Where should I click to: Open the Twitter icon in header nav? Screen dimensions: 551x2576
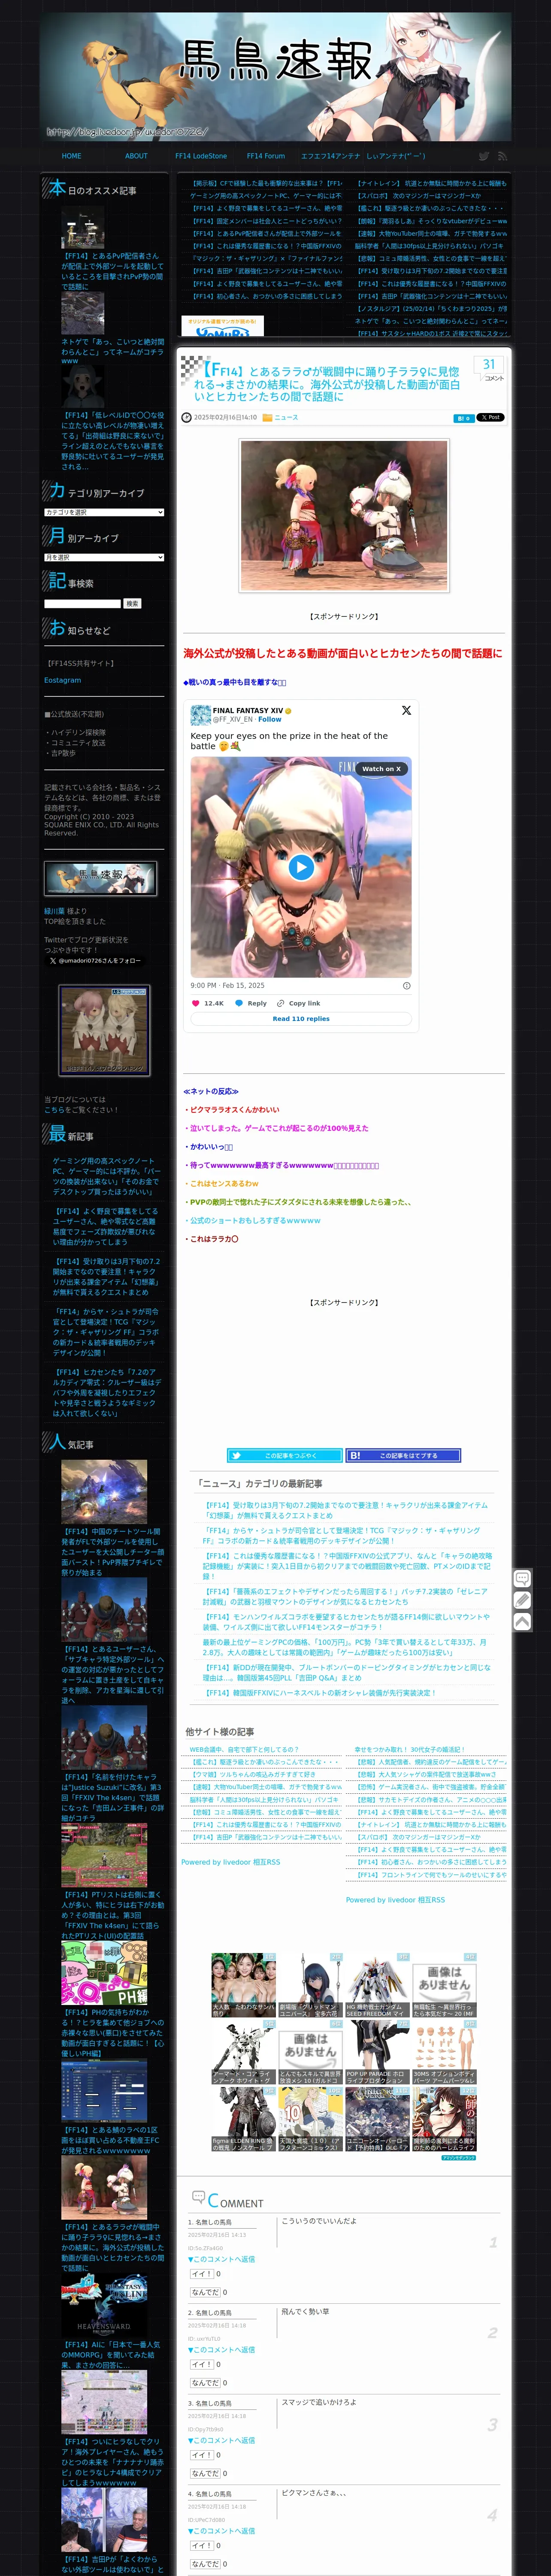(484, 156)
